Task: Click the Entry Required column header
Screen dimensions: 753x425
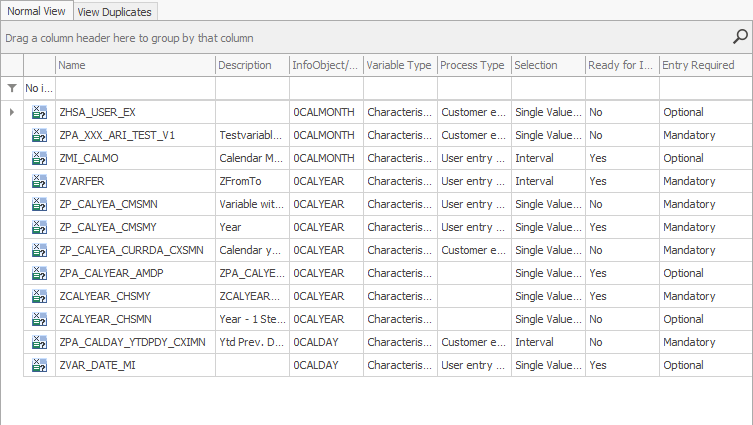Action: click(x=697, y=65)
